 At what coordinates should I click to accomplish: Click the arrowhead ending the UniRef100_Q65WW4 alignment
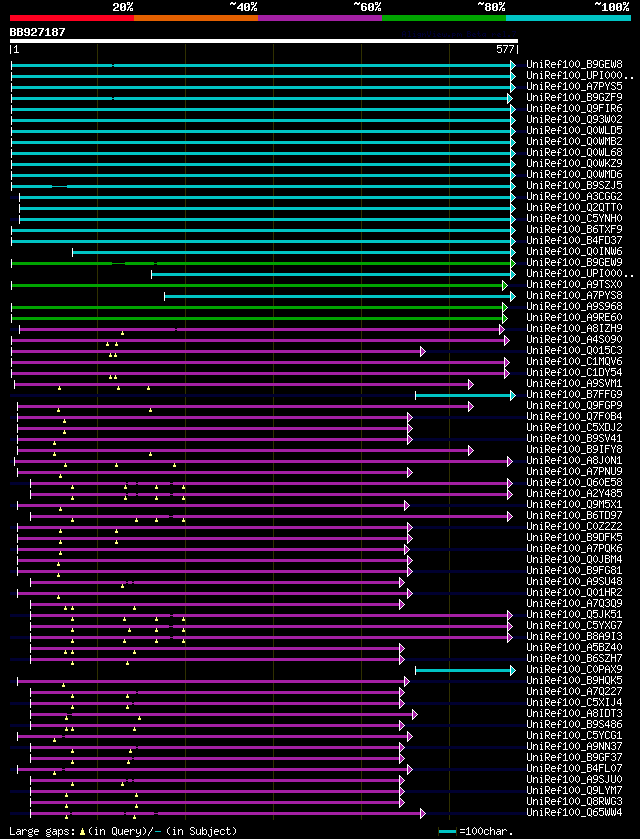(x=423, y=813)
